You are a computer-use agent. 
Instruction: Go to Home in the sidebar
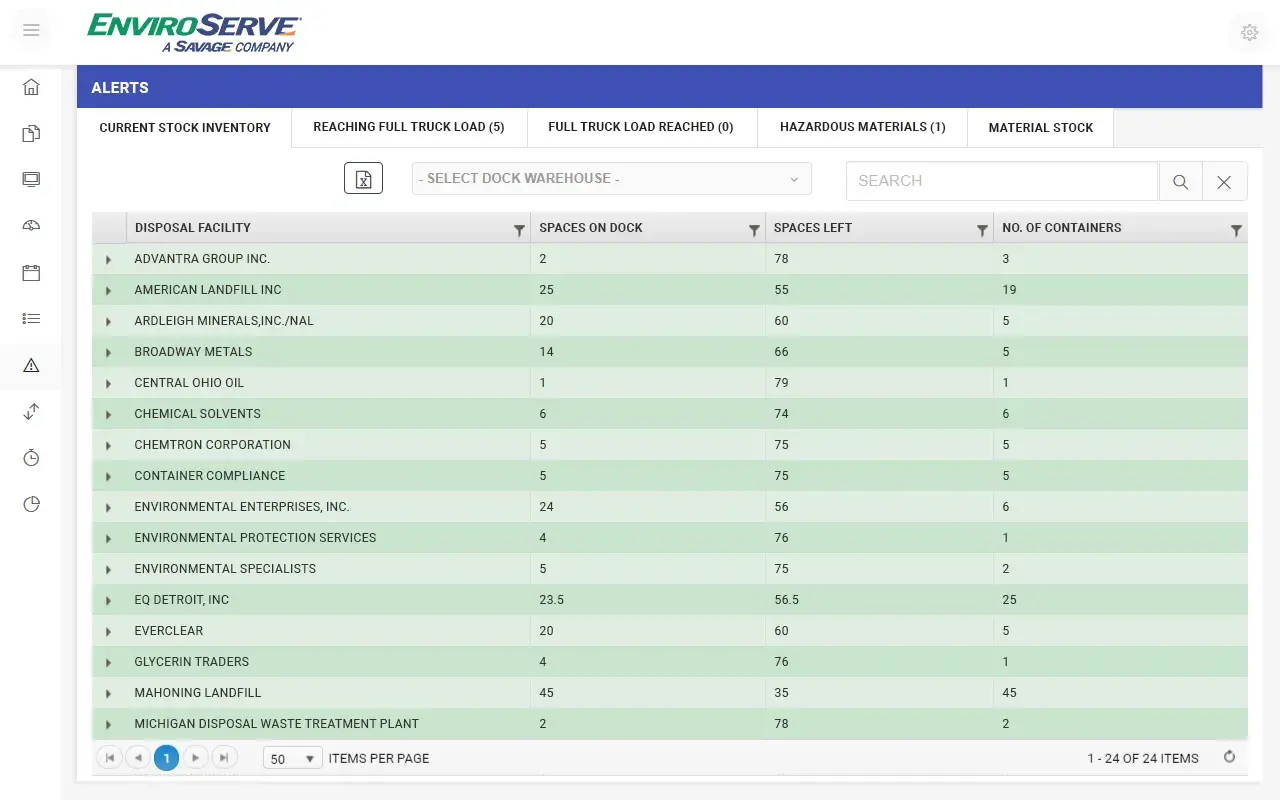(31, 87)
